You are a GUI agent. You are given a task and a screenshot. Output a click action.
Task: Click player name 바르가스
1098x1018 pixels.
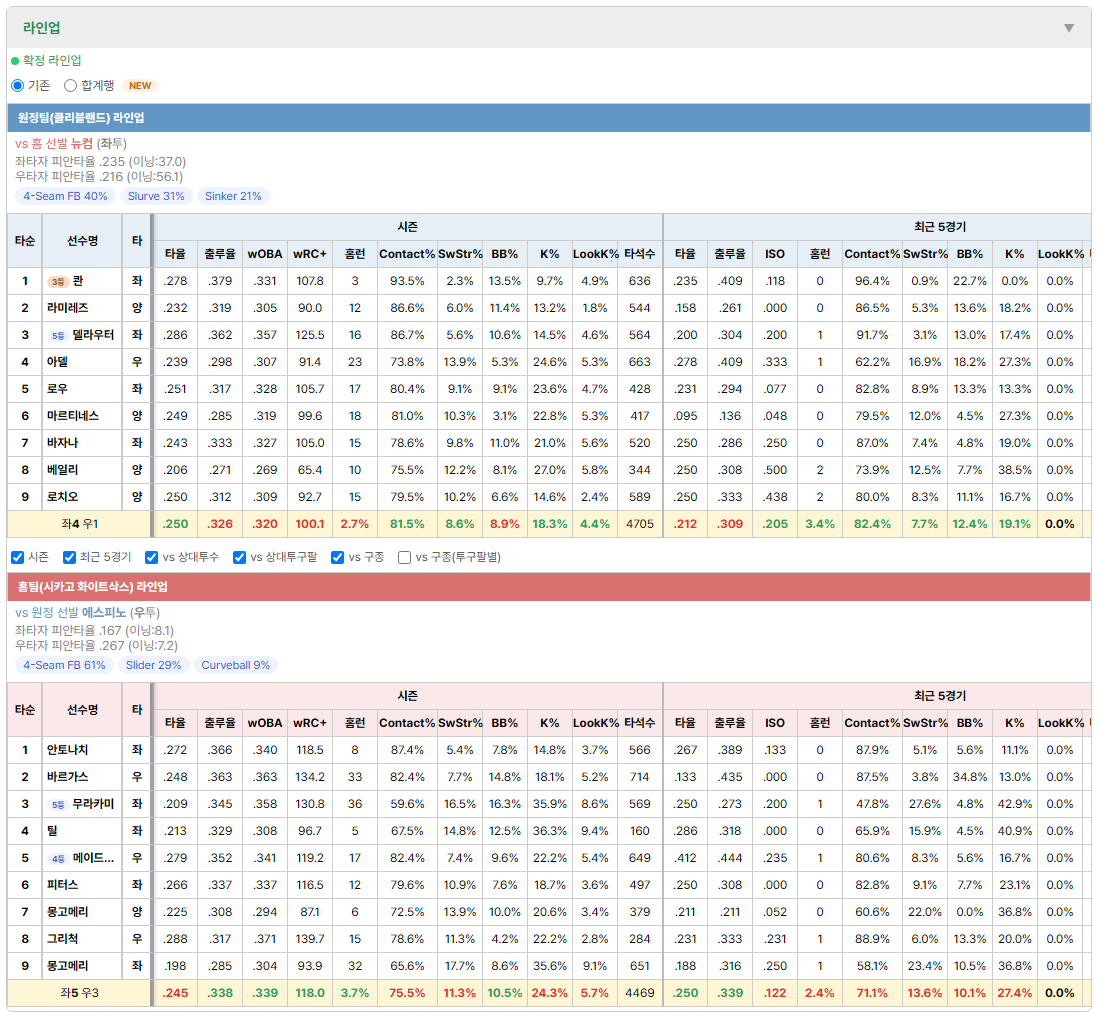(68, 777)
